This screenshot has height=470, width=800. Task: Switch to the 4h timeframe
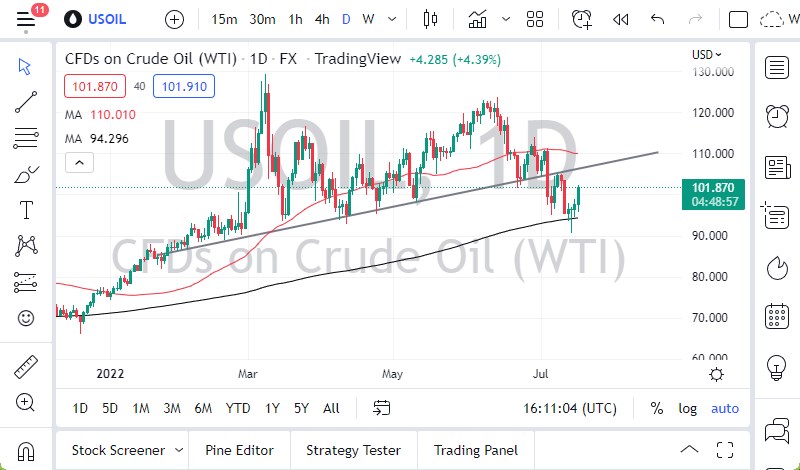(322, 19)
